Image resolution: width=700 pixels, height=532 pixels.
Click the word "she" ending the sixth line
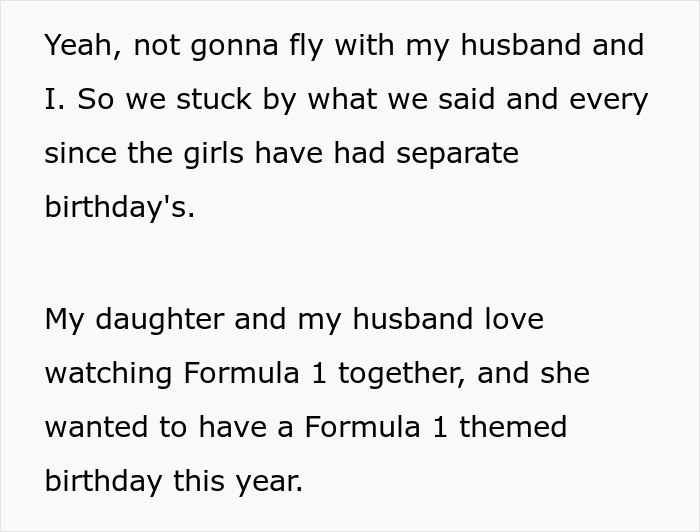[x=566, y=373]
